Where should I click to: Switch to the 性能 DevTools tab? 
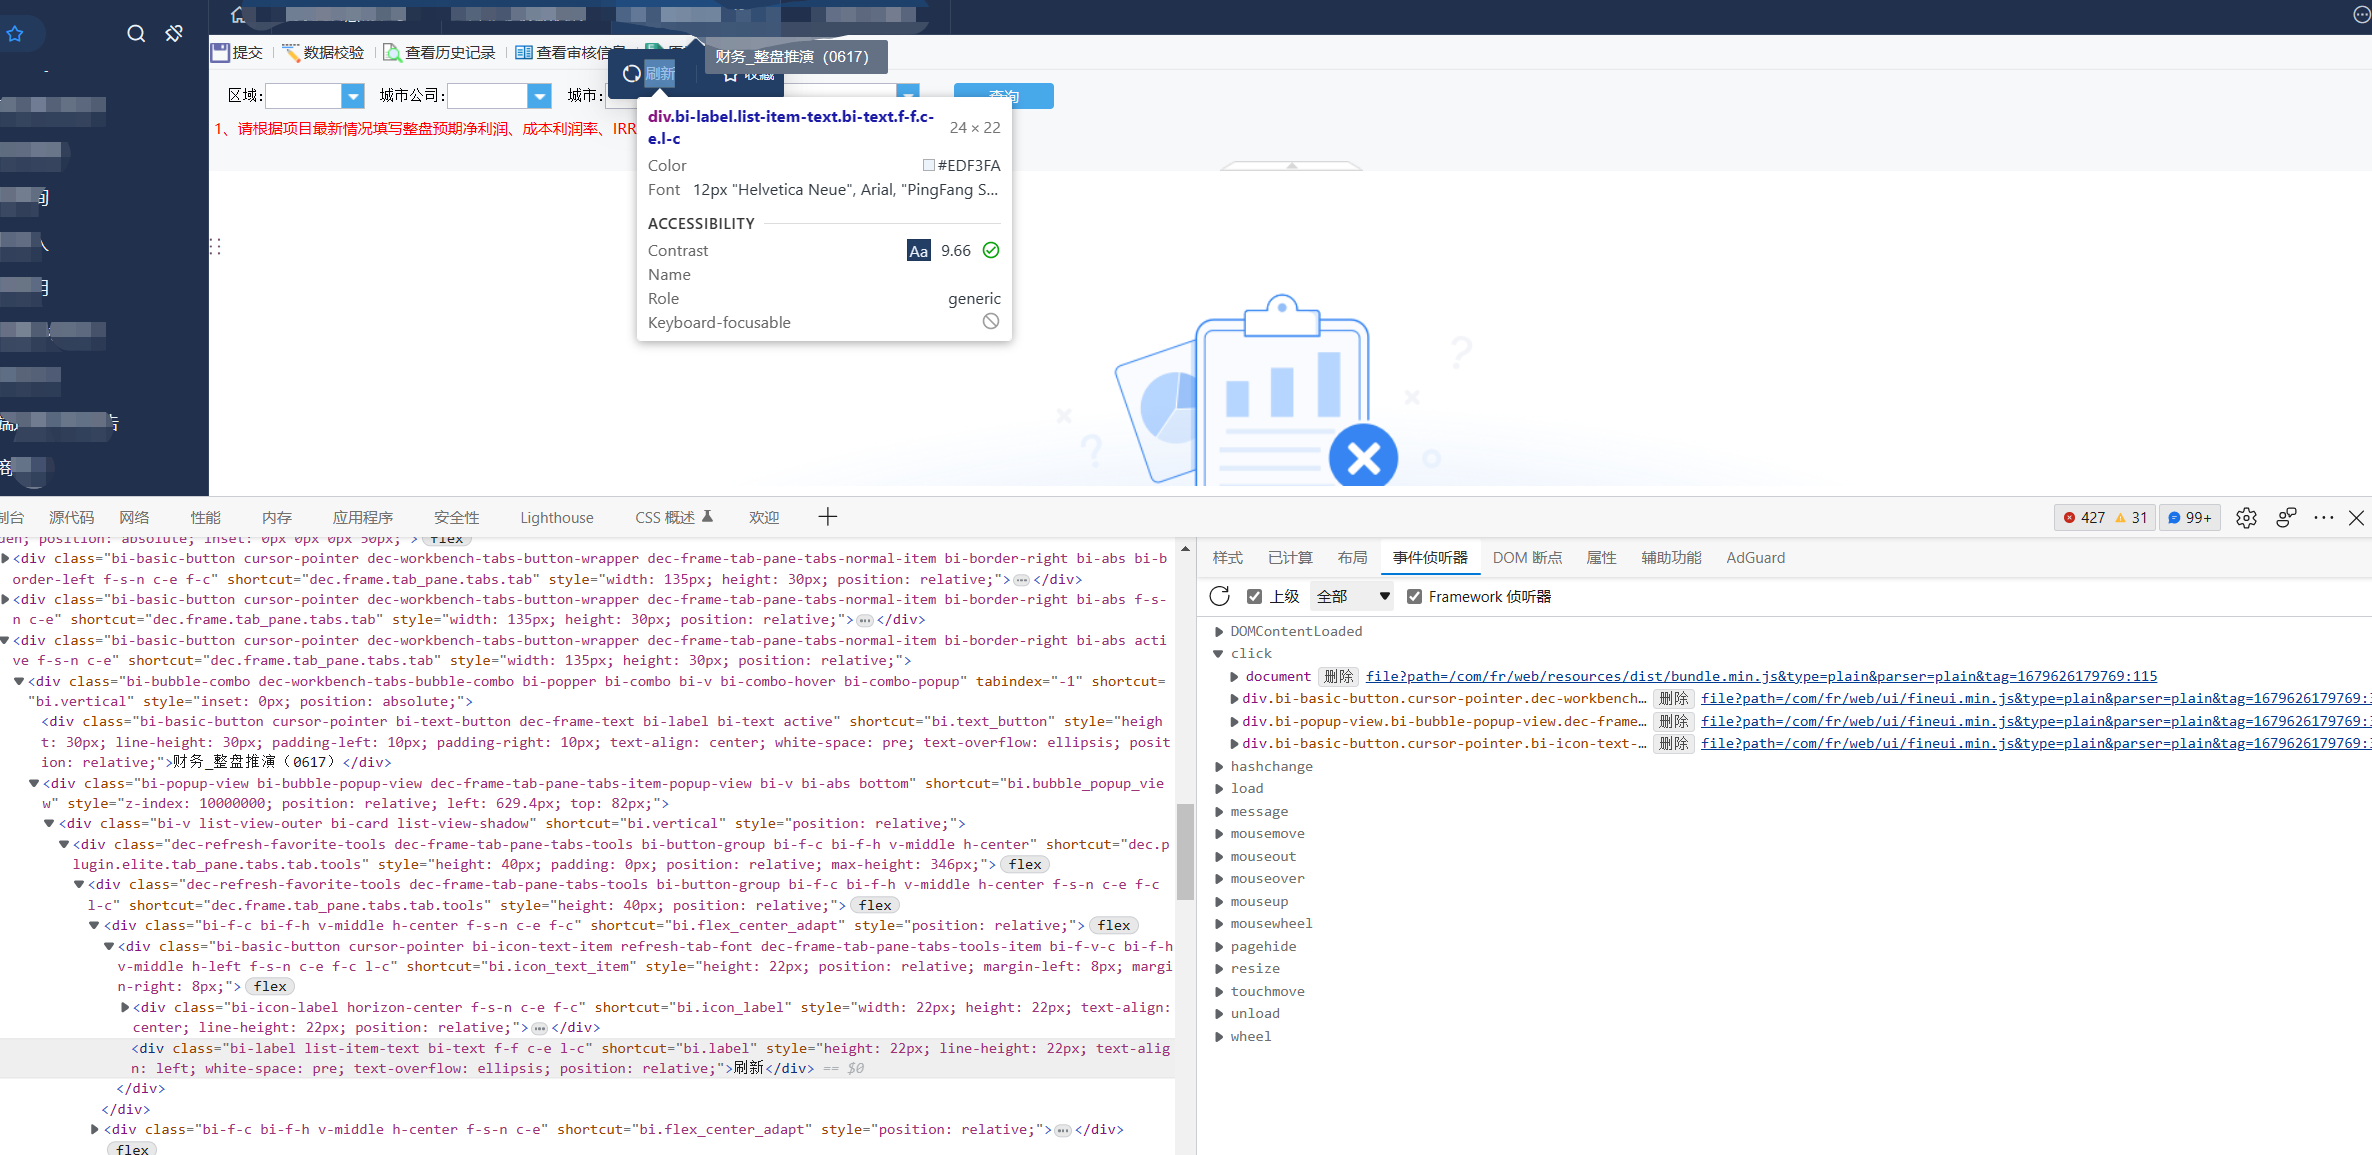206,517
